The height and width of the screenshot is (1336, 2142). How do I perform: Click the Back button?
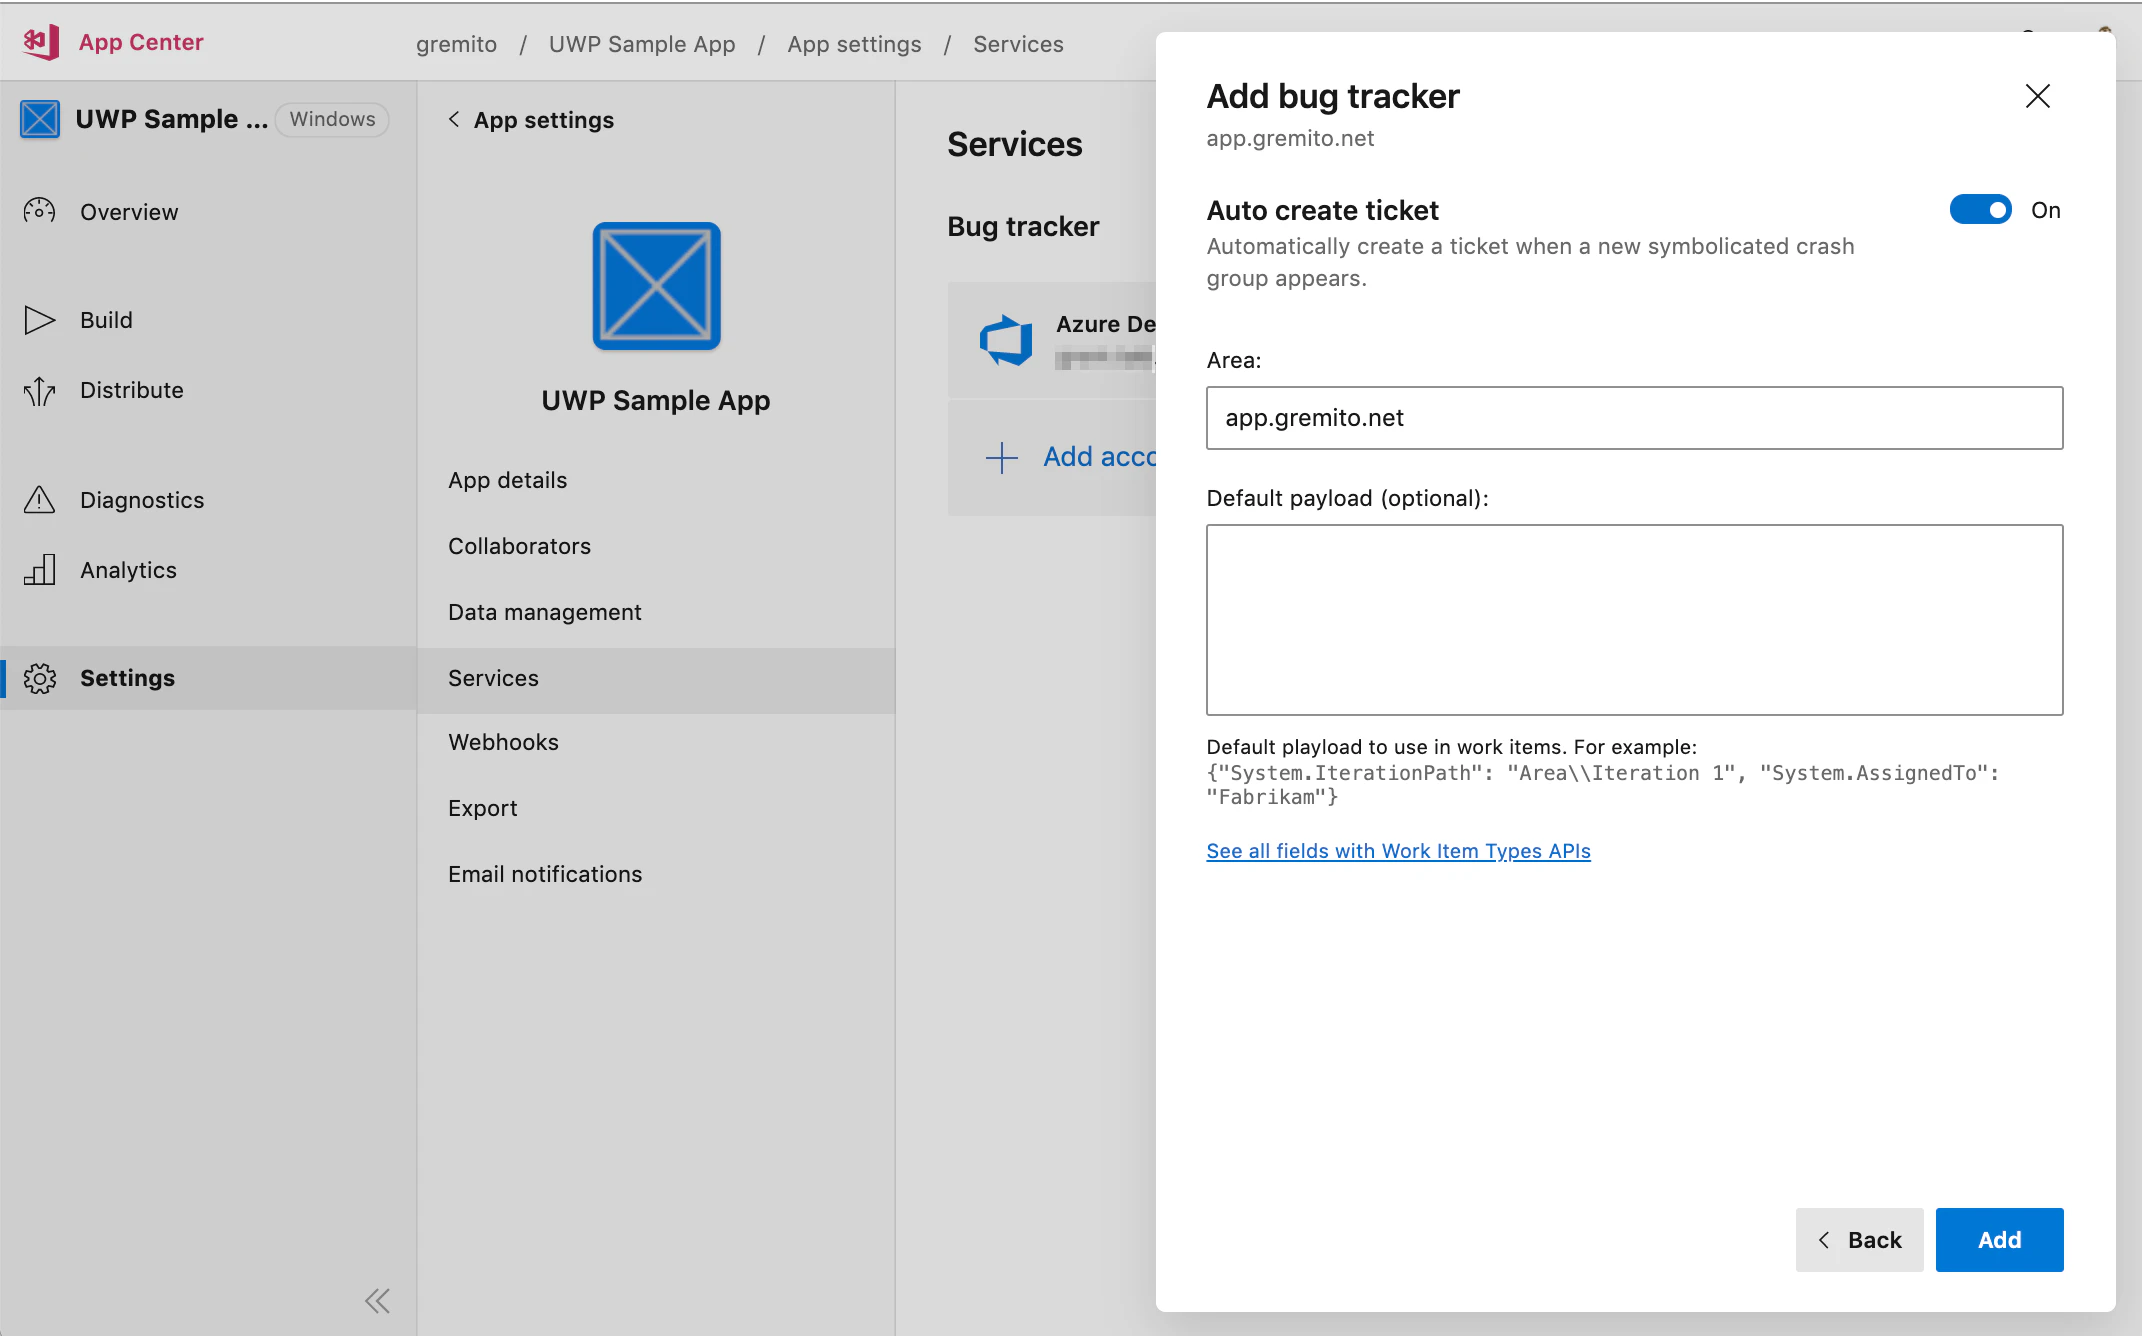click(x=1859, y=1240)
